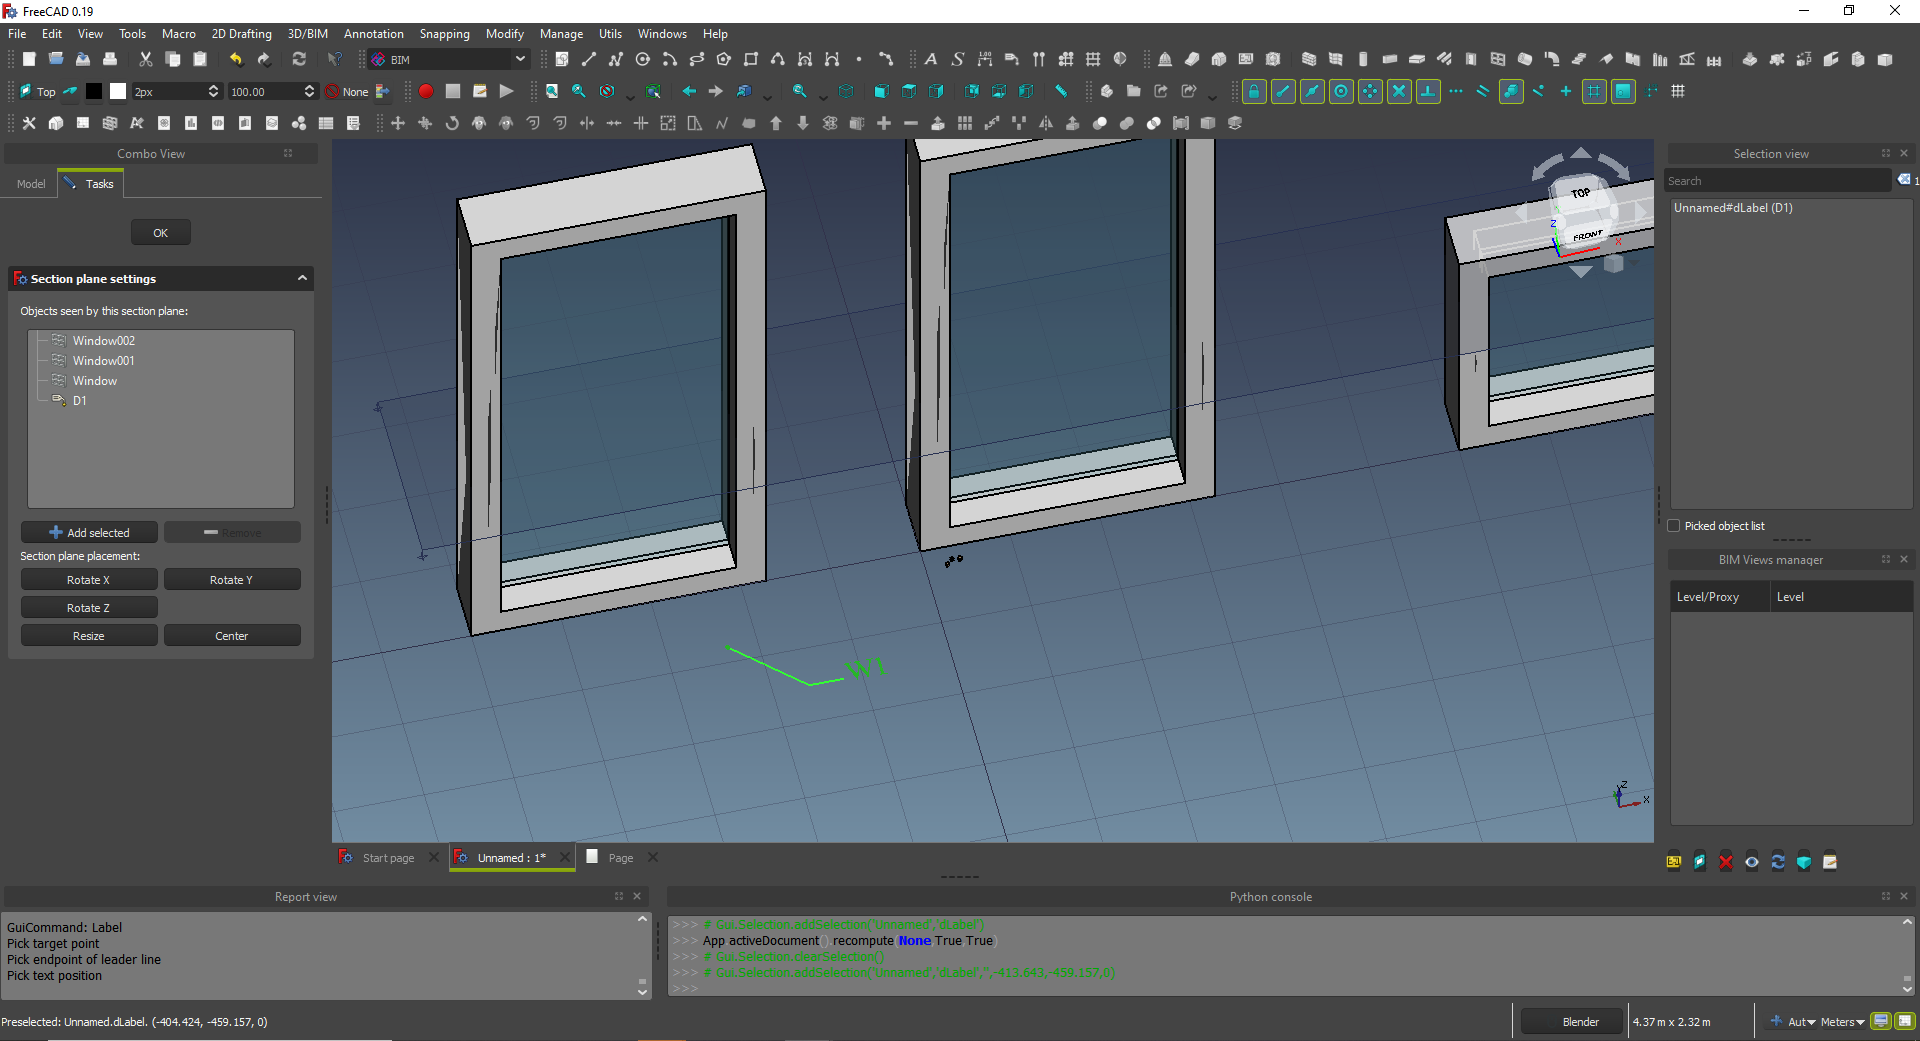Screen dimensions: 1920x1041
Task: Switch to the Model tab
Action: (31, 184)
